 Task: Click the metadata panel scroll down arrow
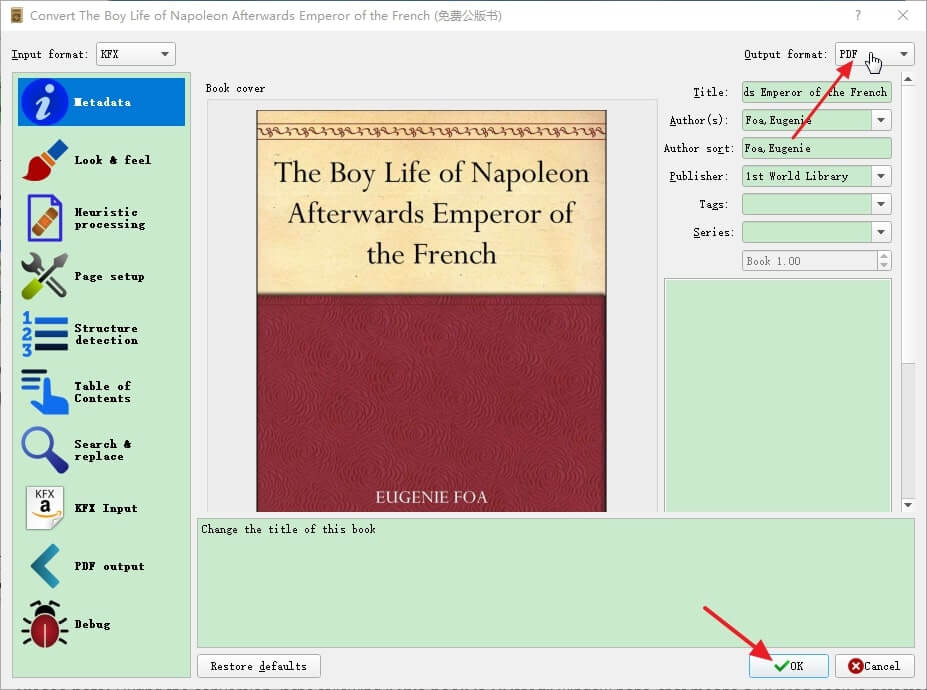[x=908, y=505]
